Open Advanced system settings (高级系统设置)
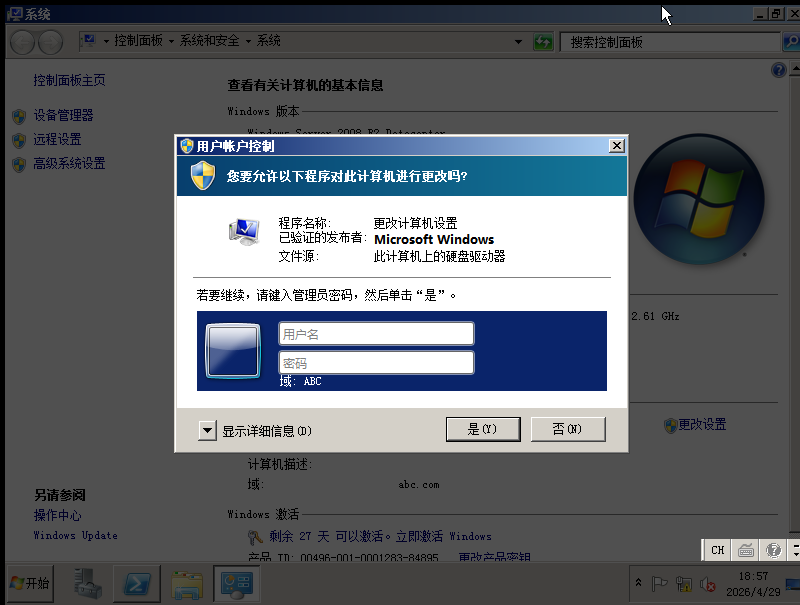 tap(69, 163)
